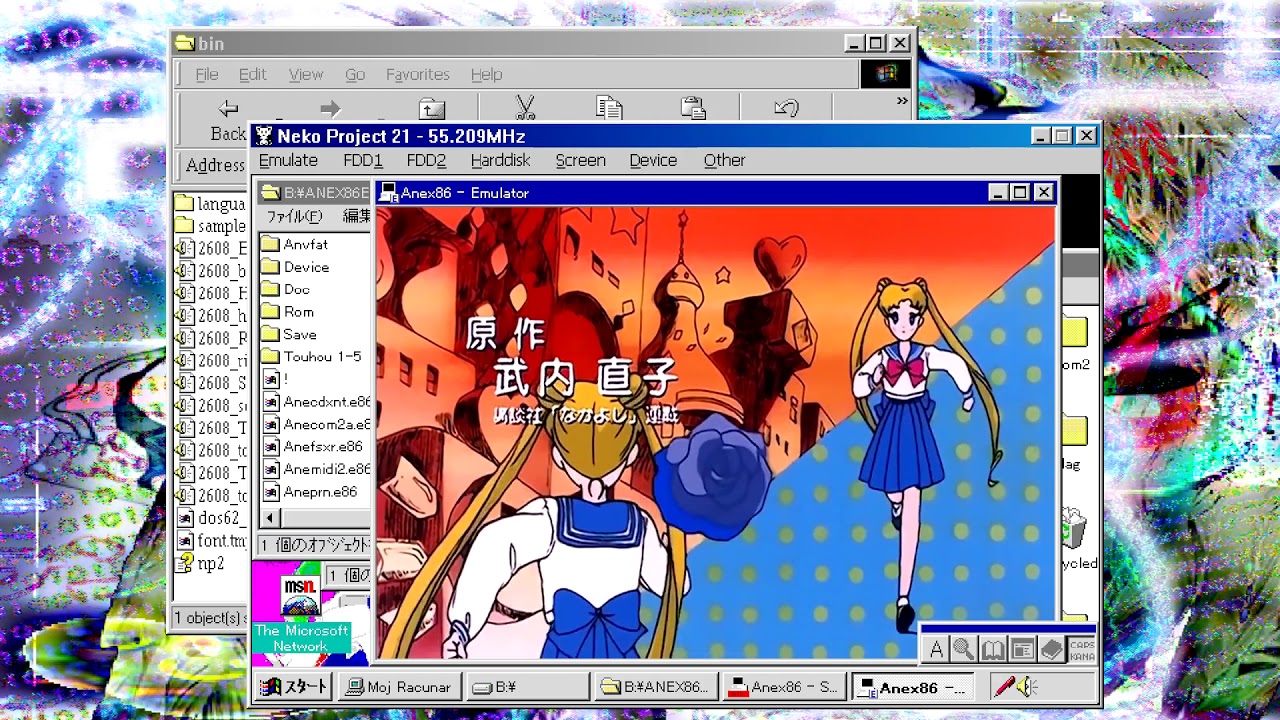Click the IME magnifier search icon
The image size is (1280, 720).
[964, 650]
